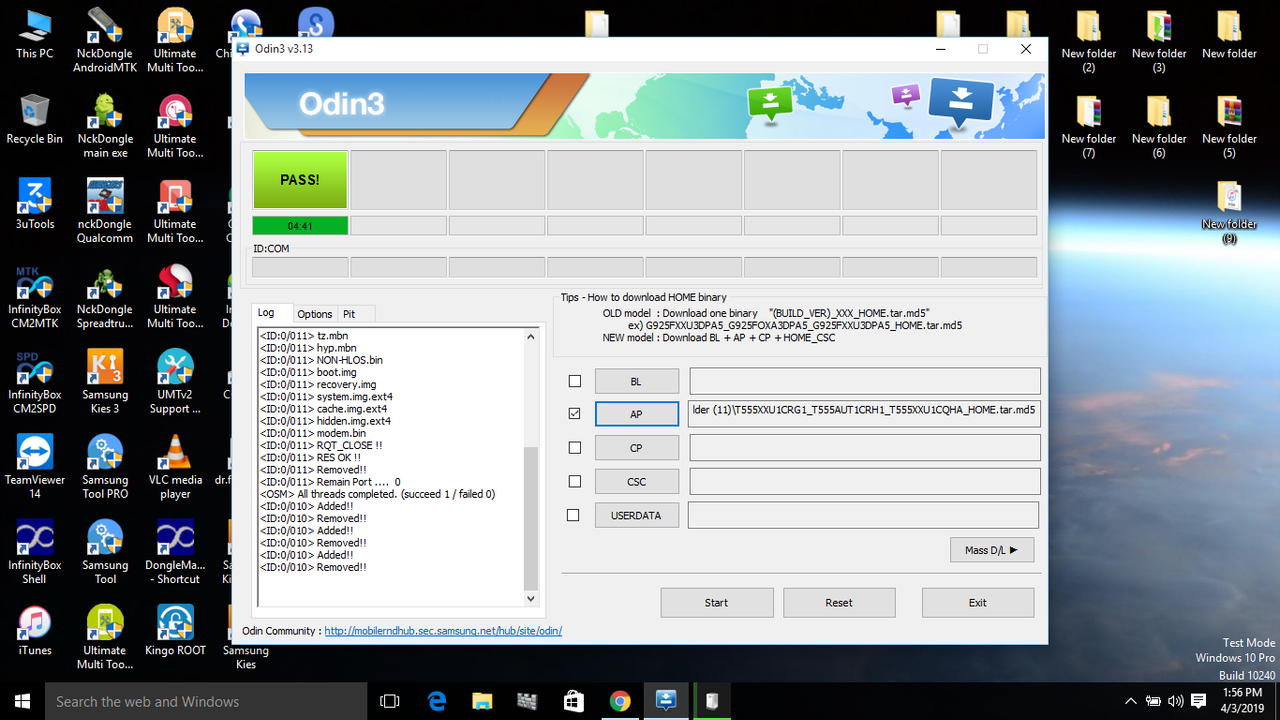1280x720 pixels.
Task: Select InfinityBox CM2MTK desktop icon
Action: pos(34,297)
